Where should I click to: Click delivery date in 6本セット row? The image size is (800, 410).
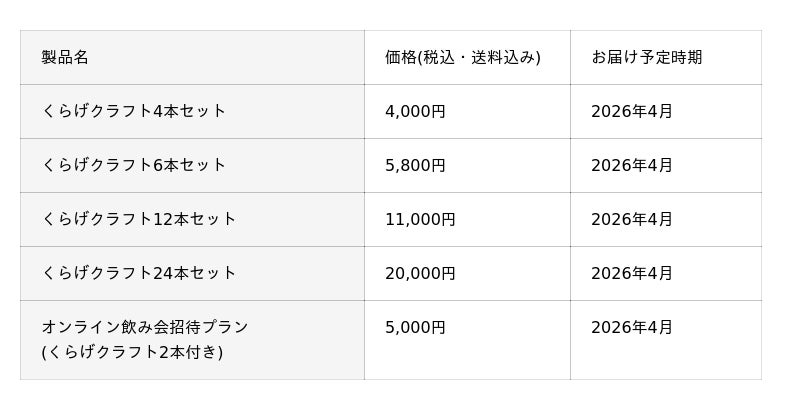[x=631, y=165]
